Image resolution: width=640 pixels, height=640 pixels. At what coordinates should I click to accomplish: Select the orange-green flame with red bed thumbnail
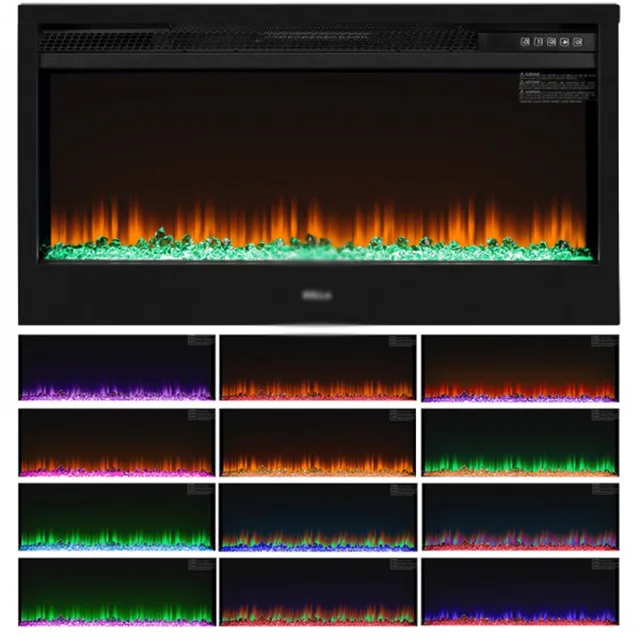tap(318, 592)
